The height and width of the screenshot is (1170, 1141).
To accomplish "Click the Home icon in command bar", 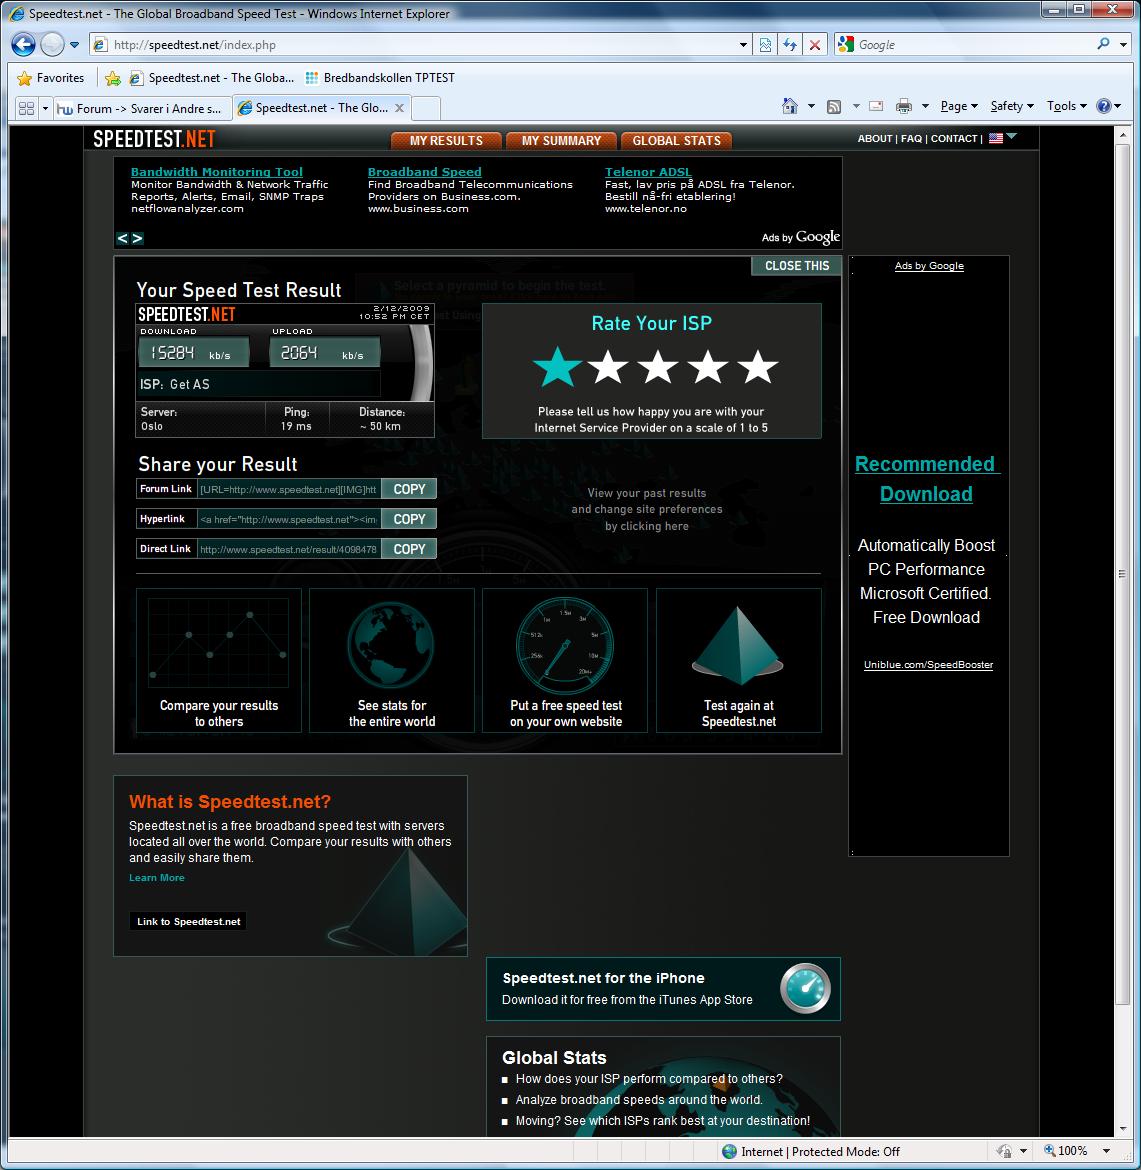I will click(x=790, y=106).
